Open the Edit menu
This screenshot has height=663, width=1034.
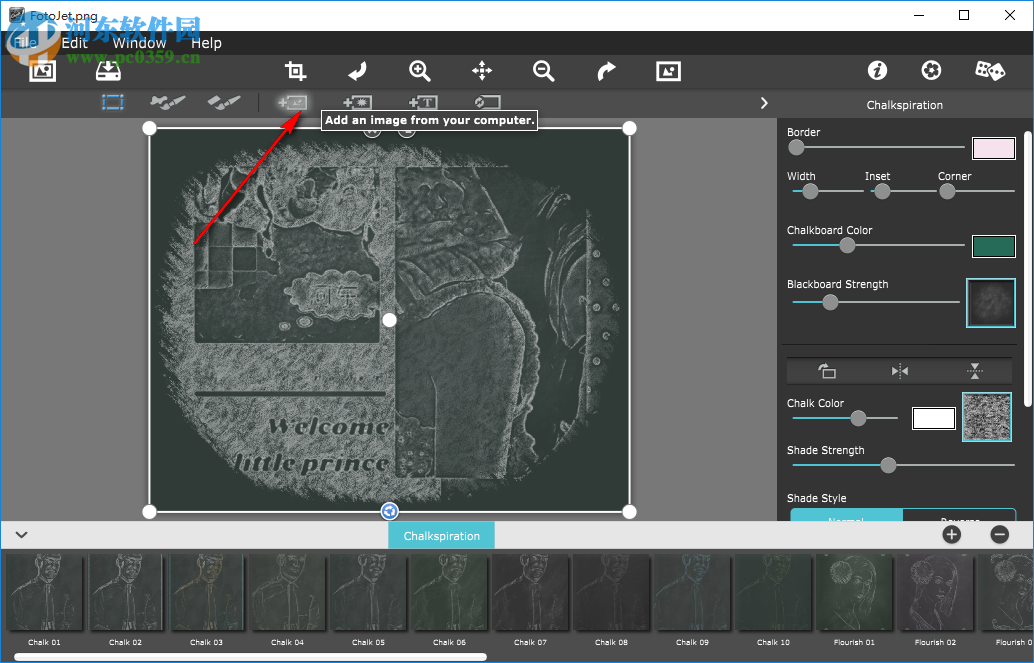(74, 43)
